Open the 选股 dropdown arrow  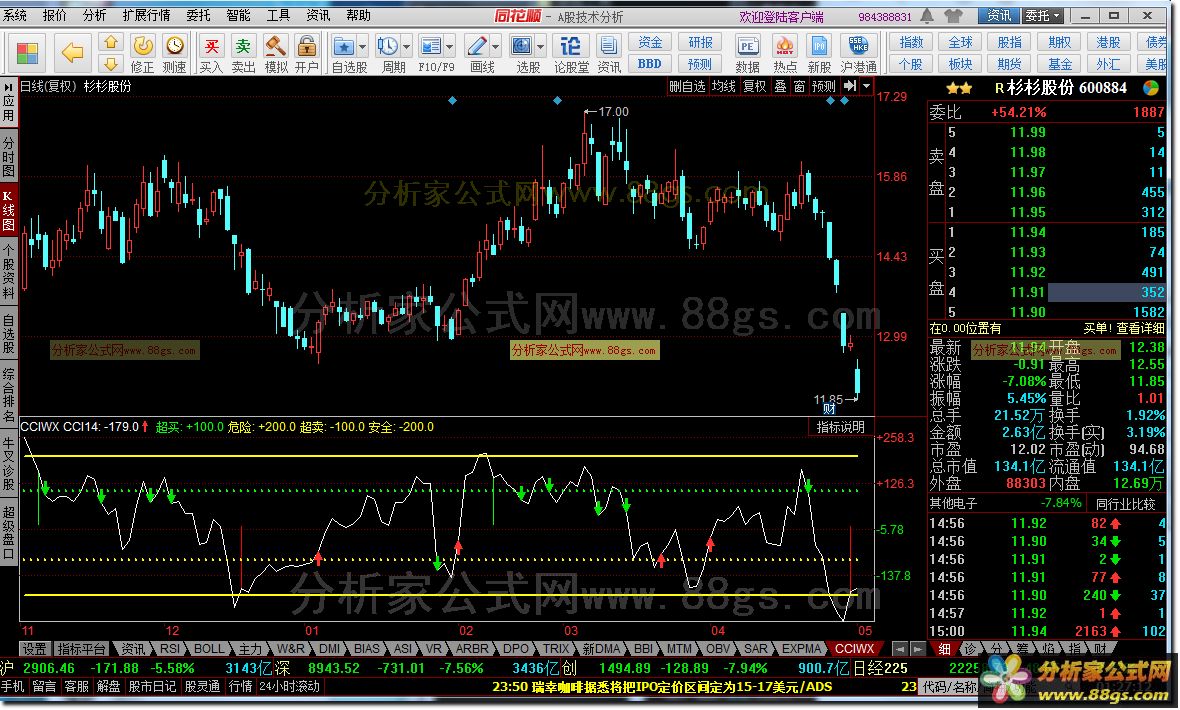point(540,47)
